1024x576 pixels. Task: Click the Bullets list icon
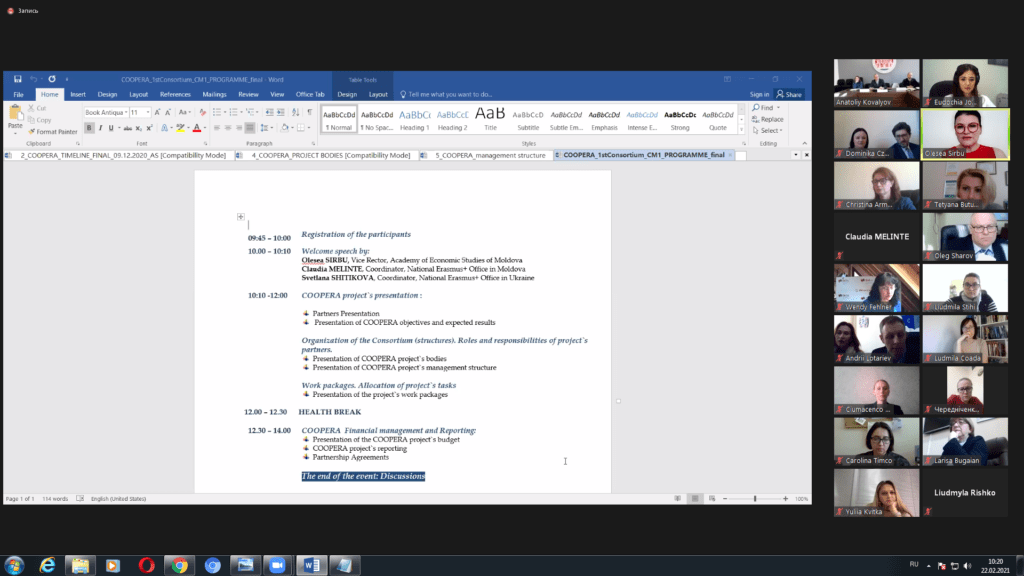(217, 113)
